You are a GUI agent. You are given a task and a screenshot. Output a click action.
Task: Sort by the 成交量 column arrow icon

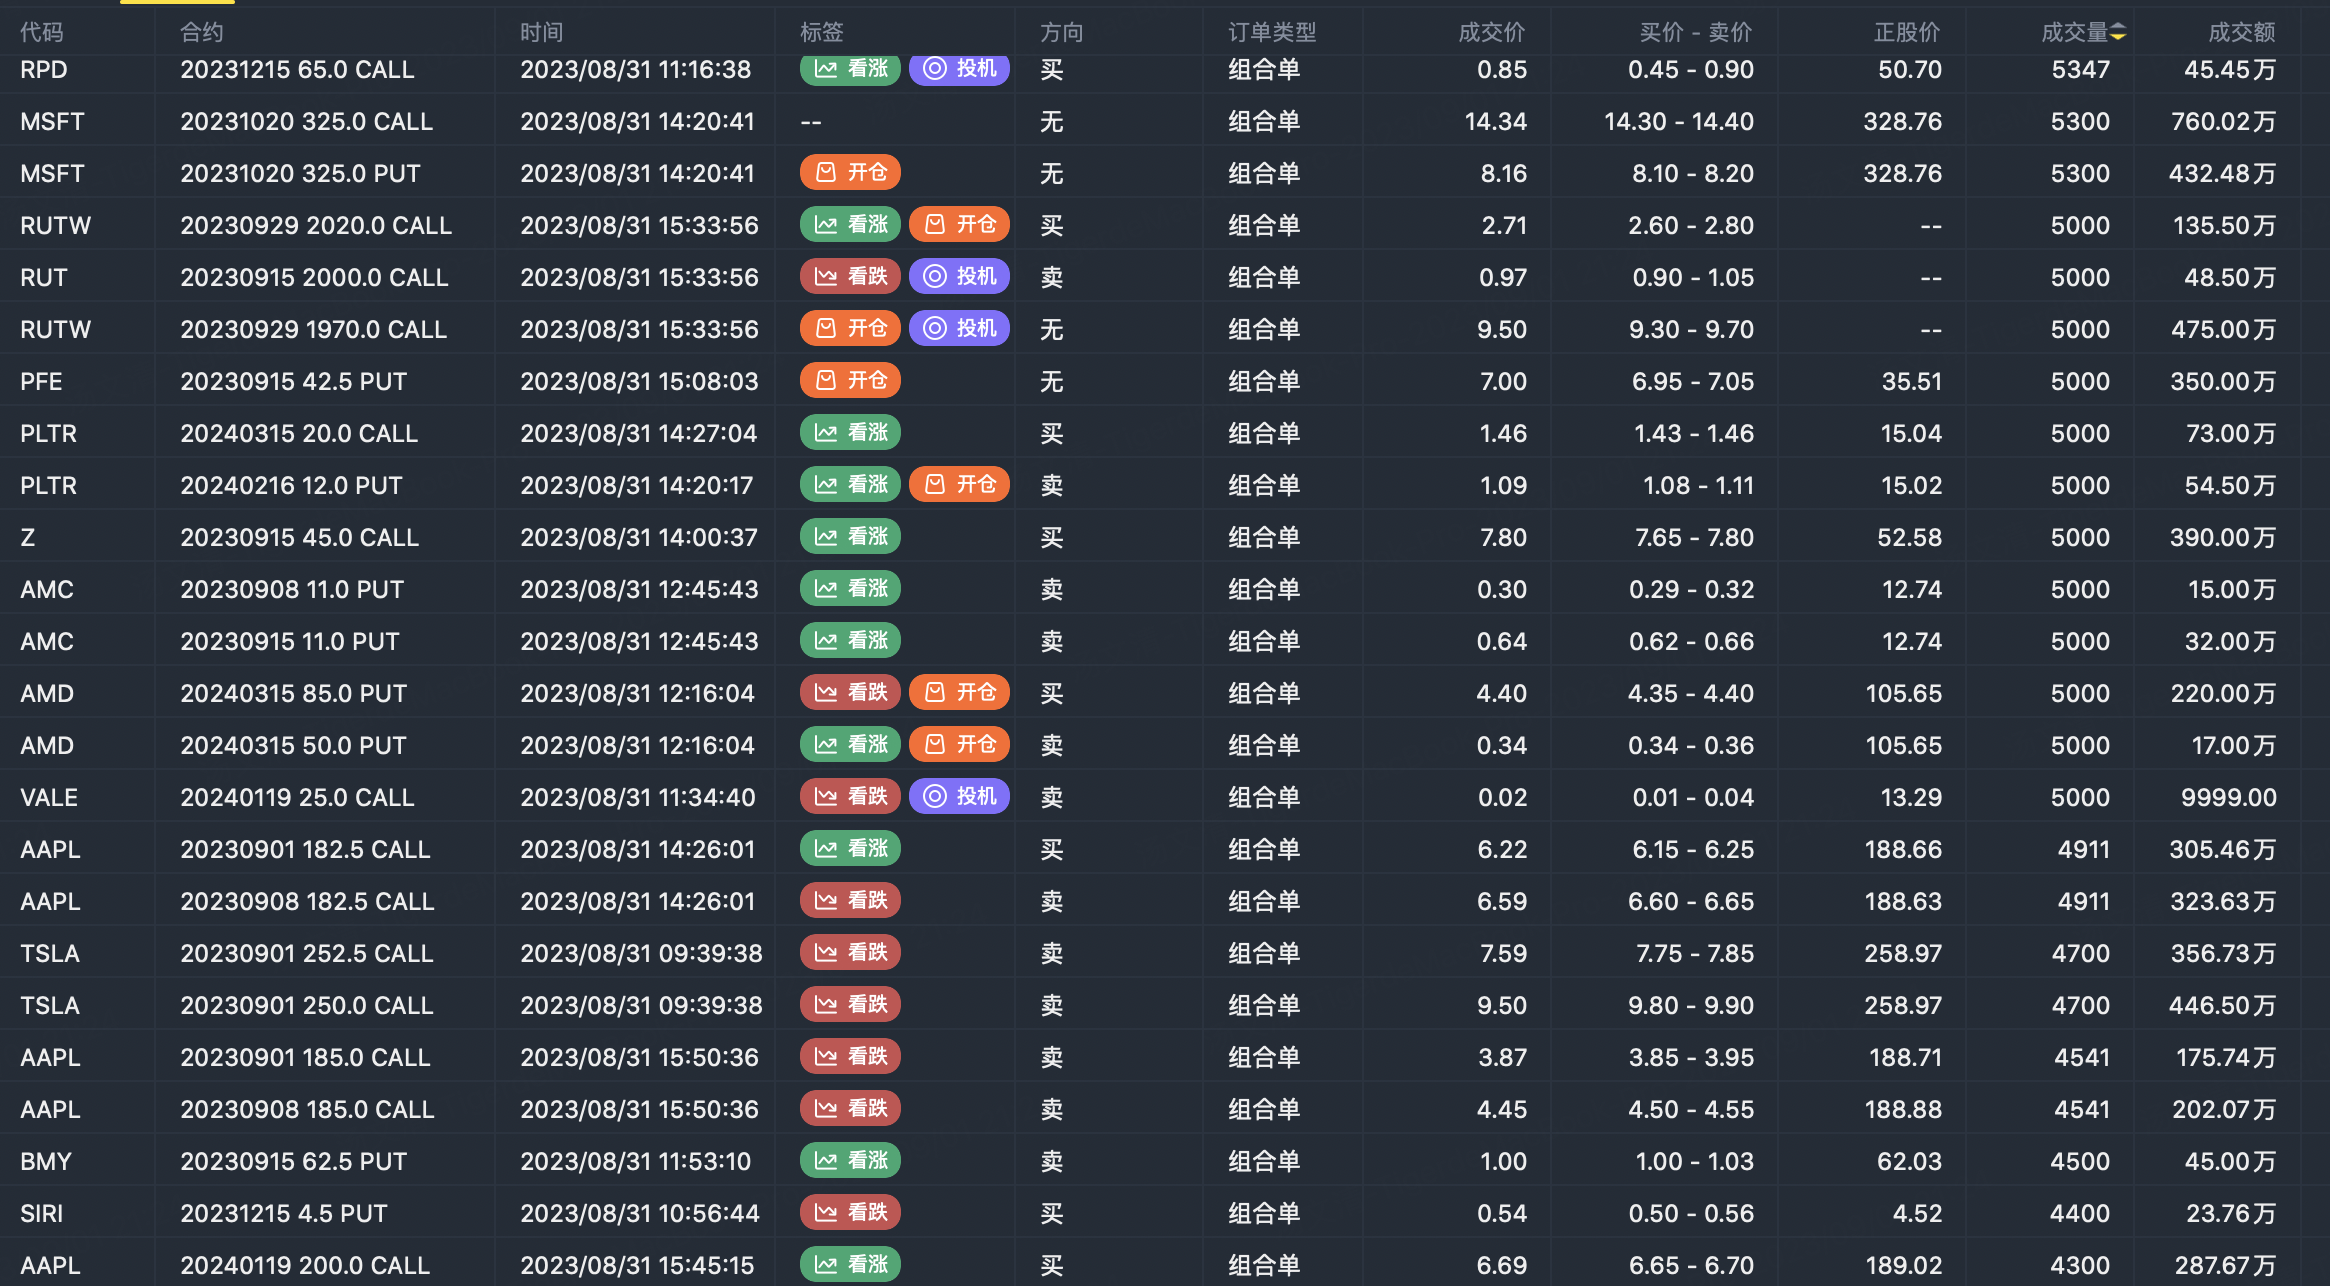2118,33
